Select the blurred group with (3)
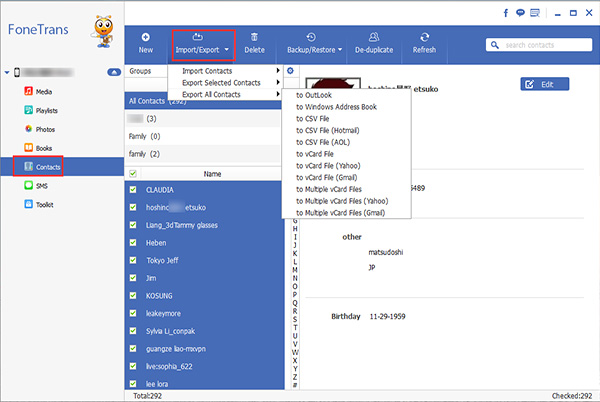The width and height of the screenshot is (600, 402). tap(202, 119)
